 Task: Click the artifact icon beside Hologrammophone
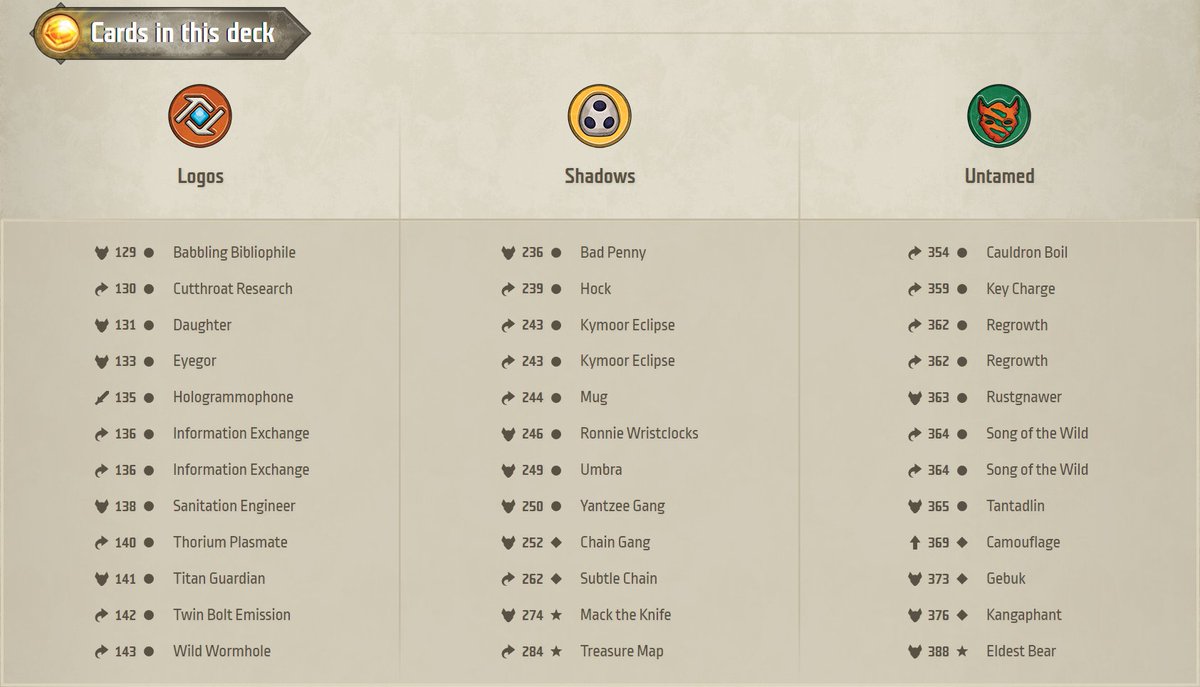(101, 398)
